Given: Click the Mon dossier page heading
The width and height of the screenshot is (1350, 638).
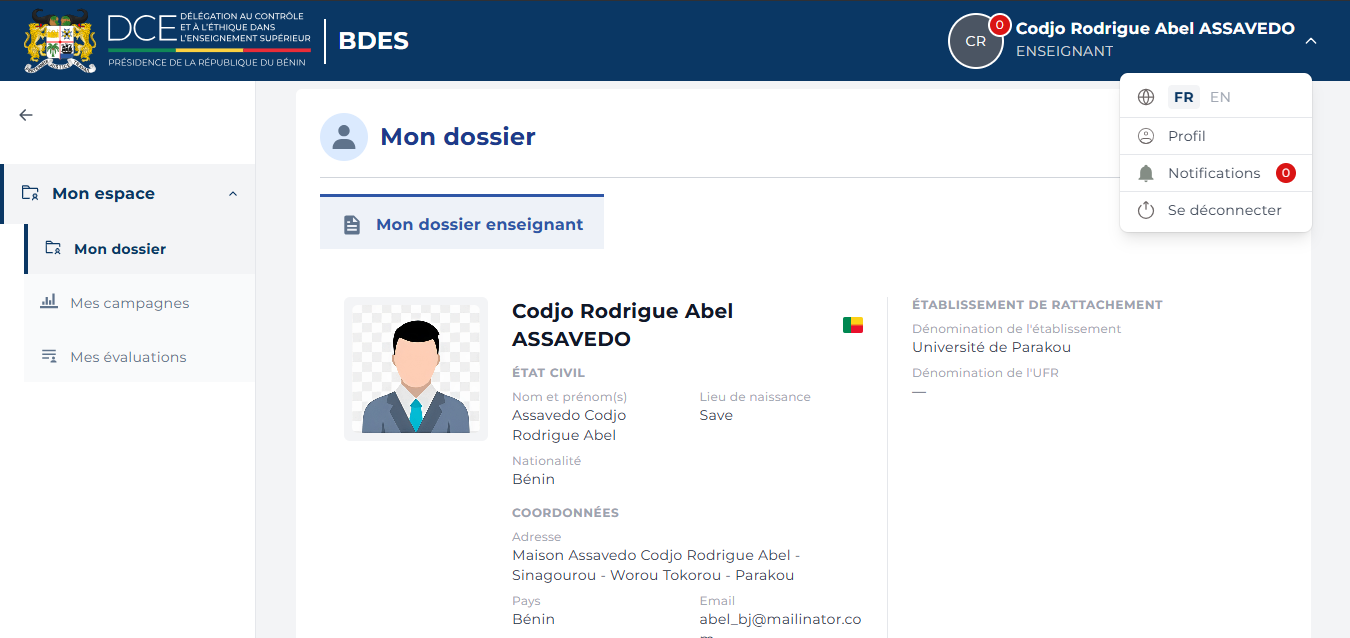Looking at the screenshot, I should click(458, 137).
